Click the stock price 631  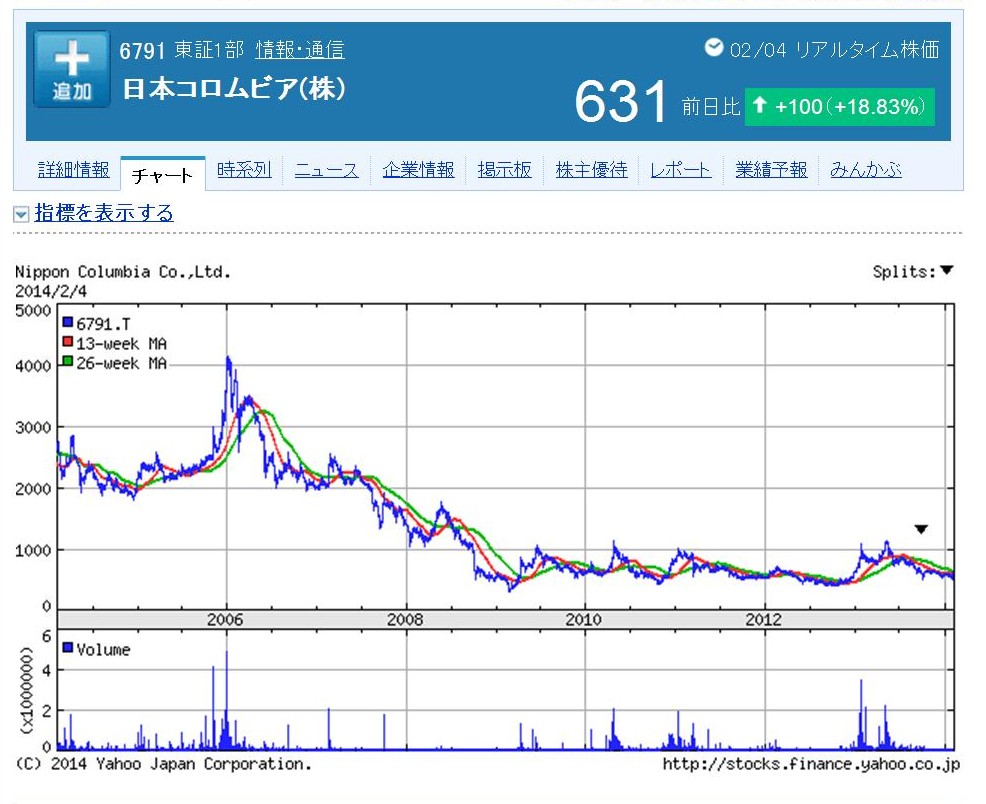tap(621, 101)
